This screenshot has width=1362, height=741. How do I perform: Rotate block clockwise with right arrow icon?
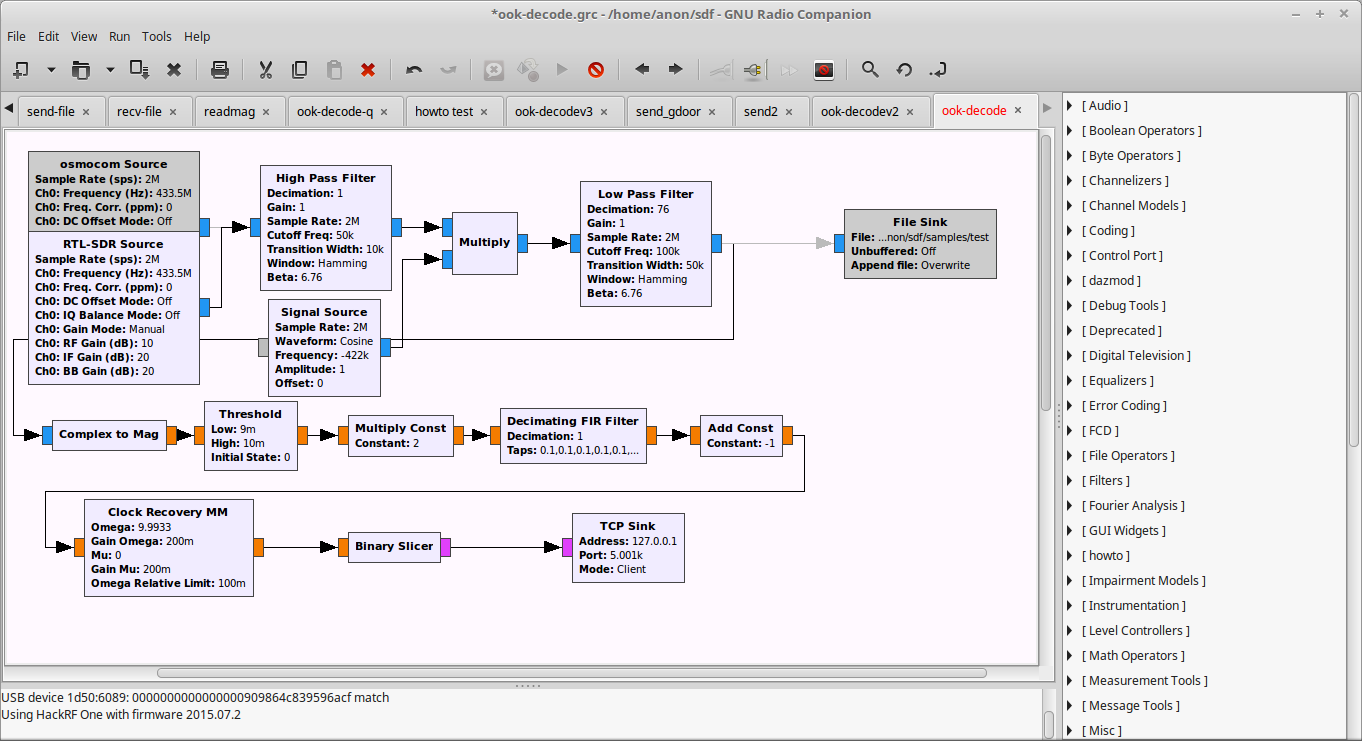(x=676, y=70)
